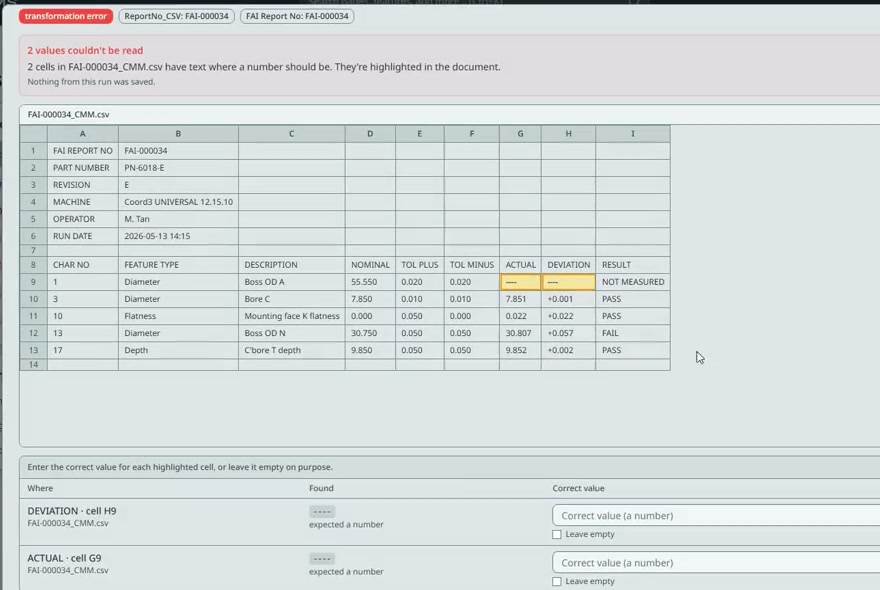The image size is (880, 590).
Task: Select column header G
Action: tap(520, 134)
